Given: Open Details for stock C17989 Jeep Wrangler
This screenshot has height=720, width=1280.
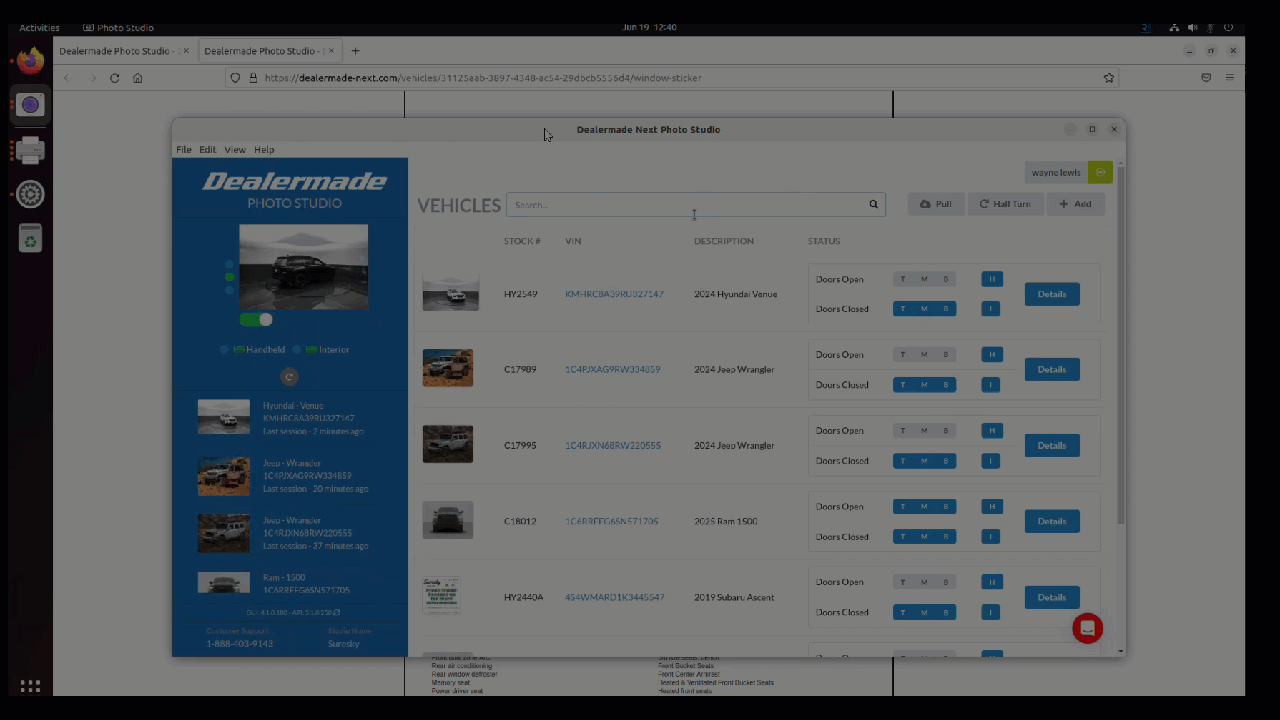Looking at the screenshot, I should pyautogui.click(x=1052, y=370).
